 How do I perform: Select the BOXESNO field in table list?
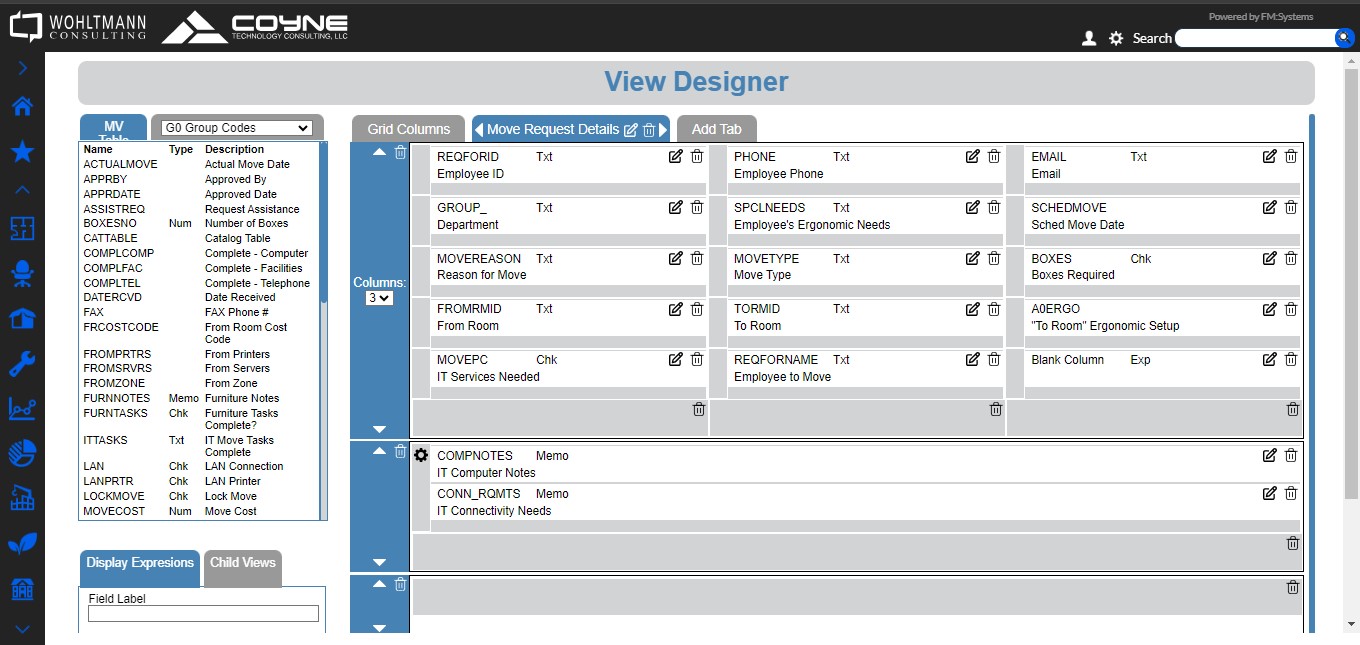(110, 224)
